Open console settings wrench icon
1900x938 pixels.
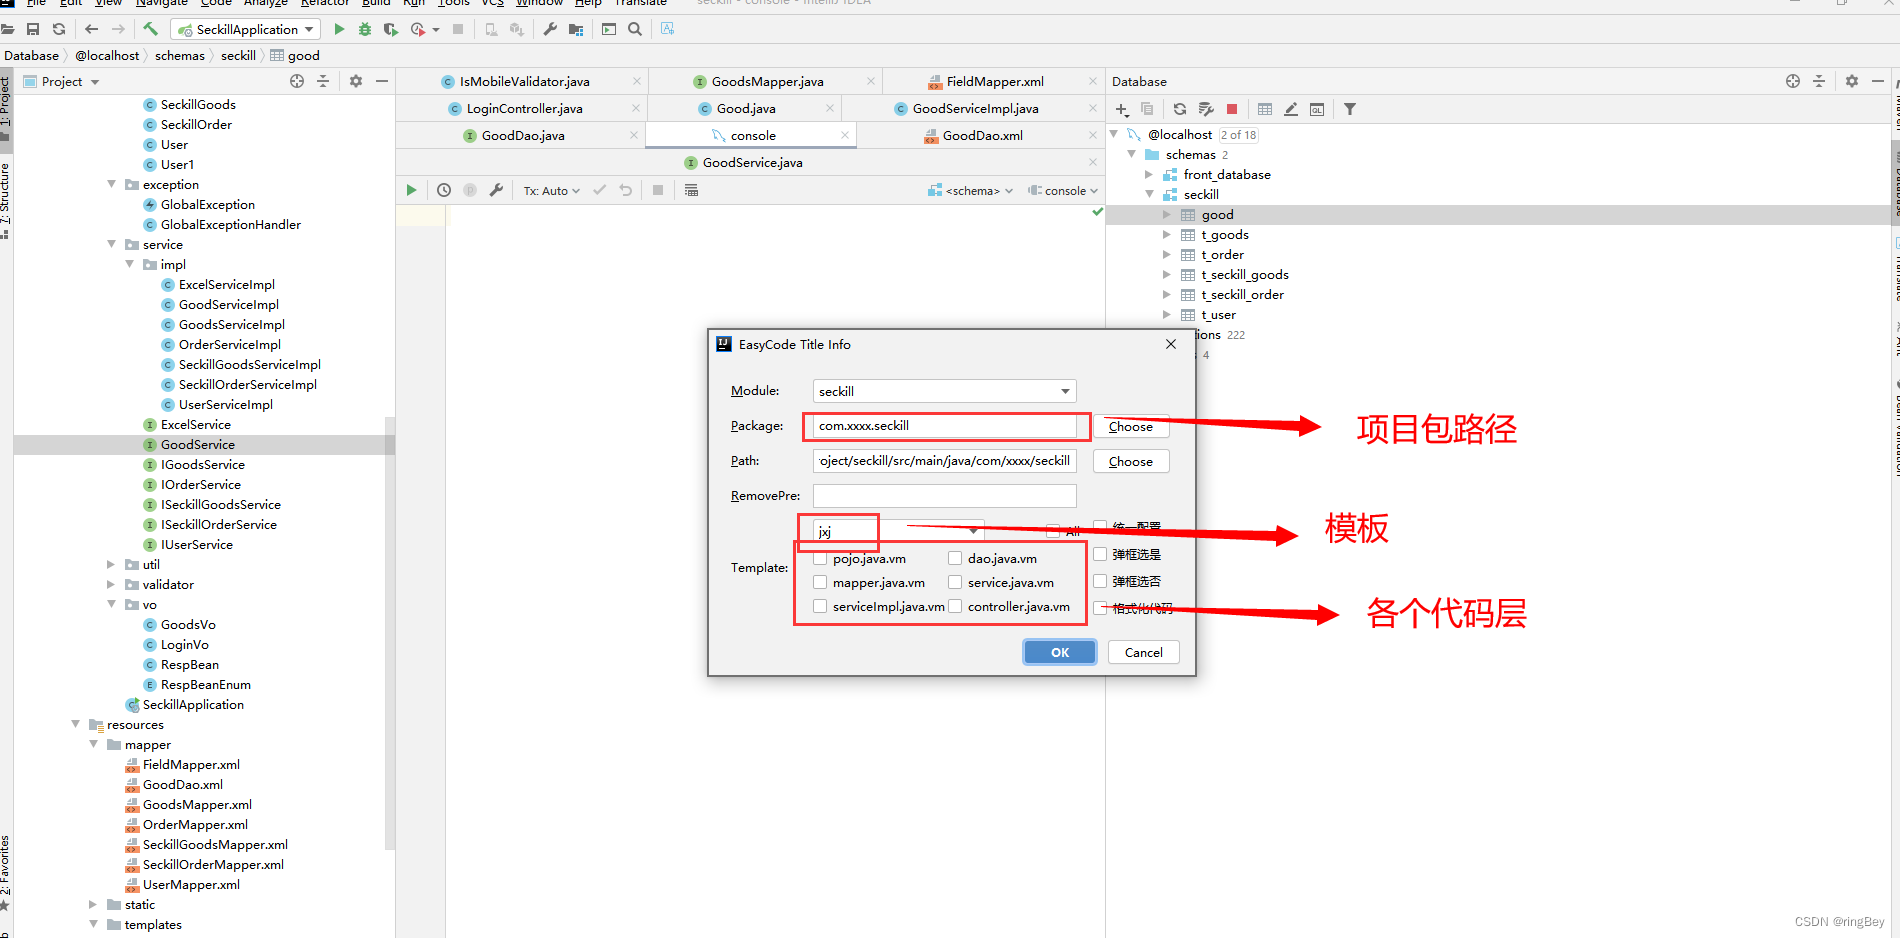point(496,190)
